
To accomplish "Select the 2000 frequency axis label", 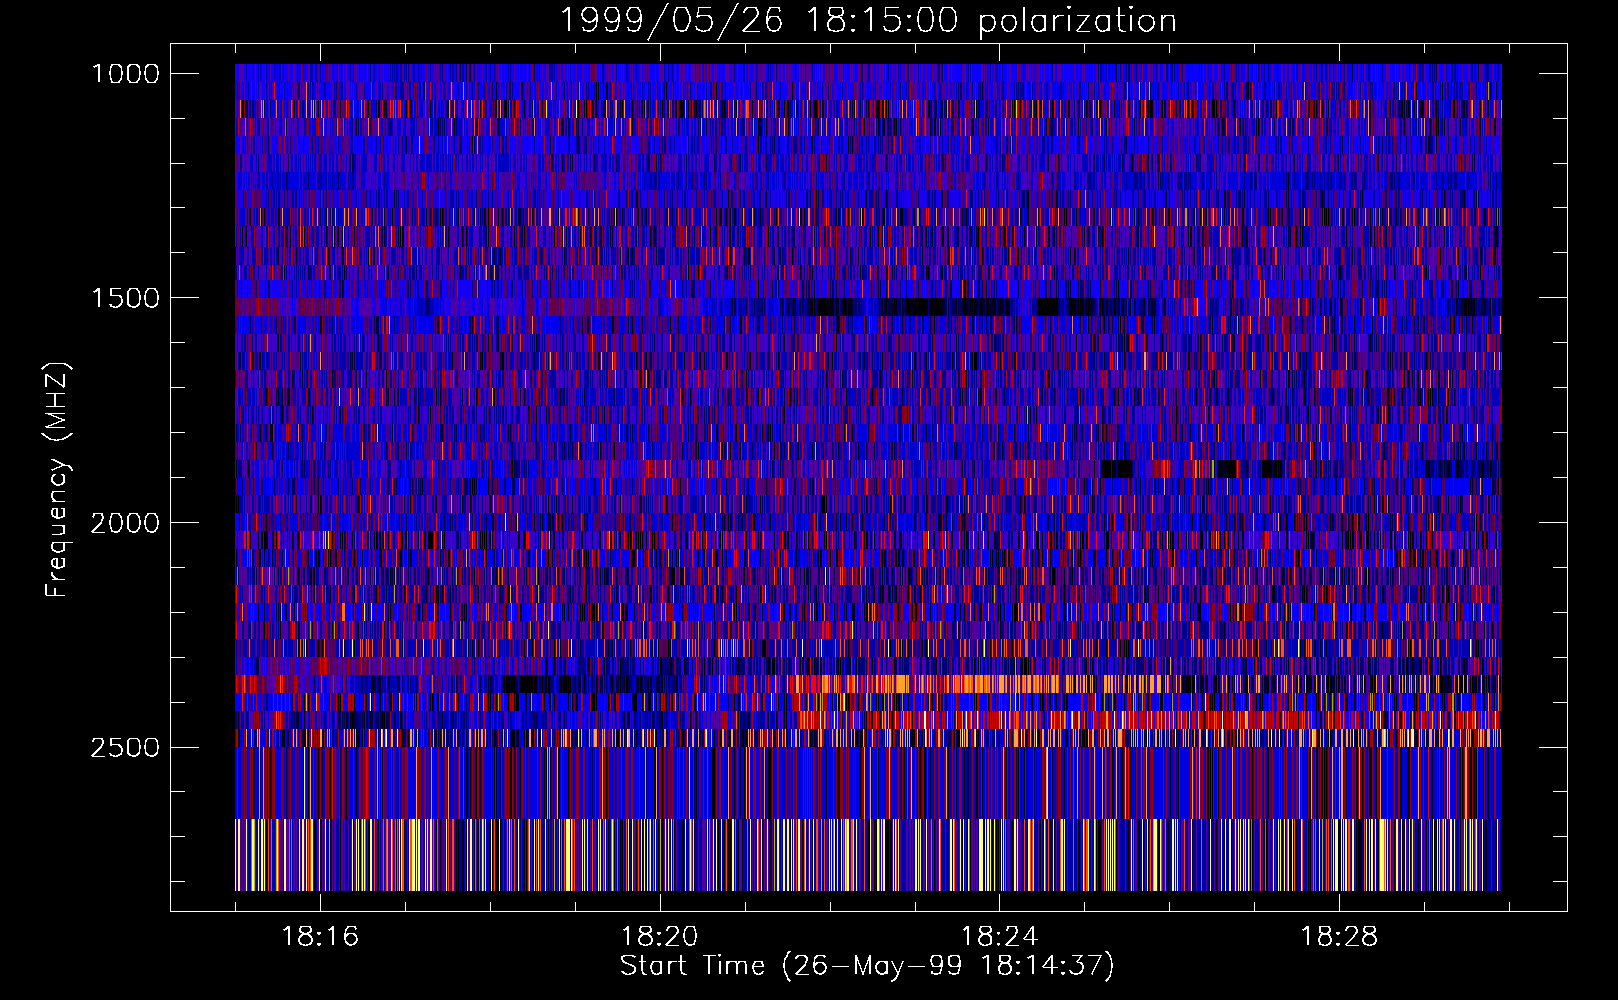I will coord(125,523).
